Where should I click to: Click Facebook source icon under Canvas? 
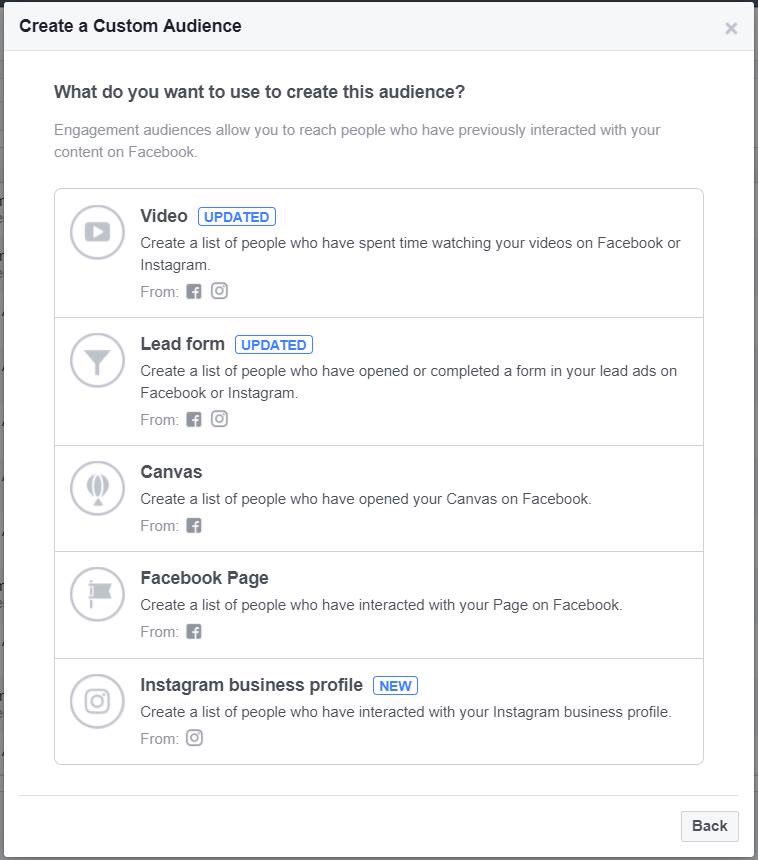(x=194, y=525)
